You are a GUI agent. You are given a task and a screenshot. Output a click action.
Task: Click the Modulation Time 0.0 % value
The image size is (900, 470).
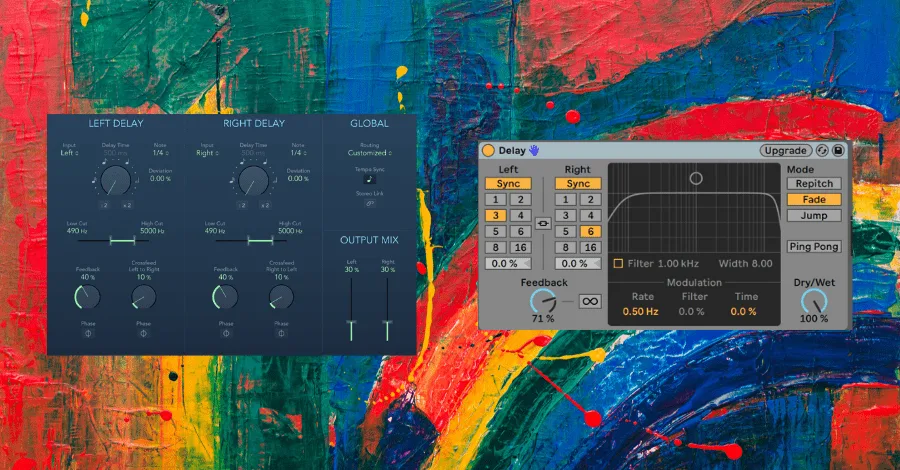click(x=743, y=312)
